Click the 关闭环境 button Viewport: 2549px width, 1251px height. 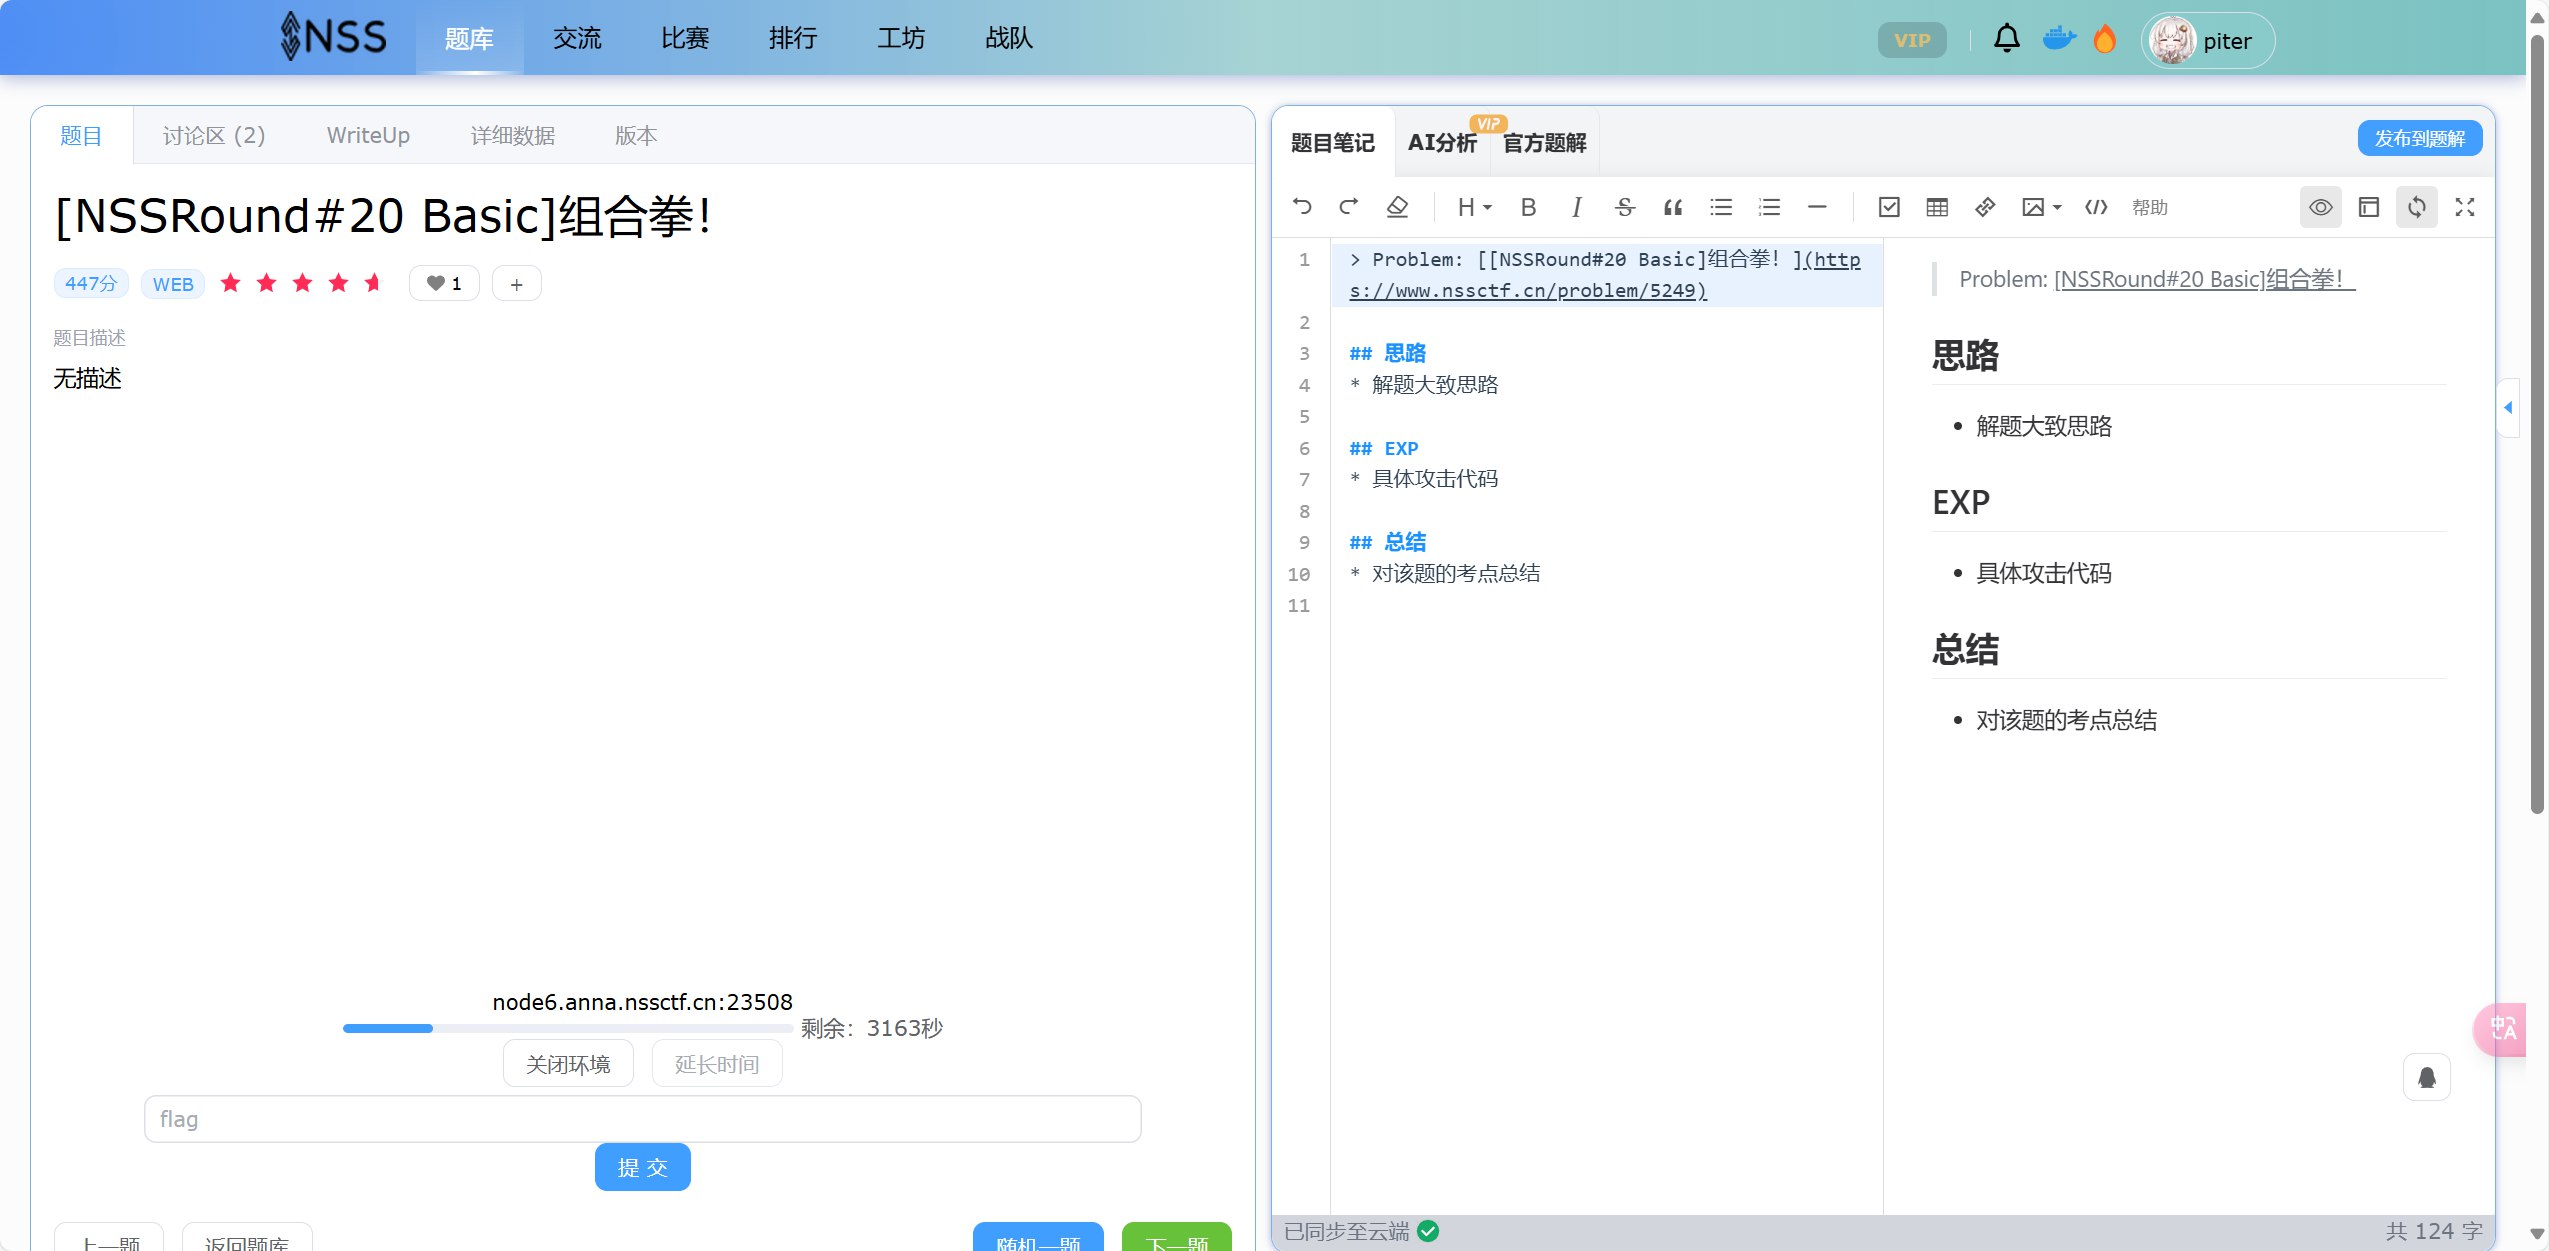point(568,1064)
